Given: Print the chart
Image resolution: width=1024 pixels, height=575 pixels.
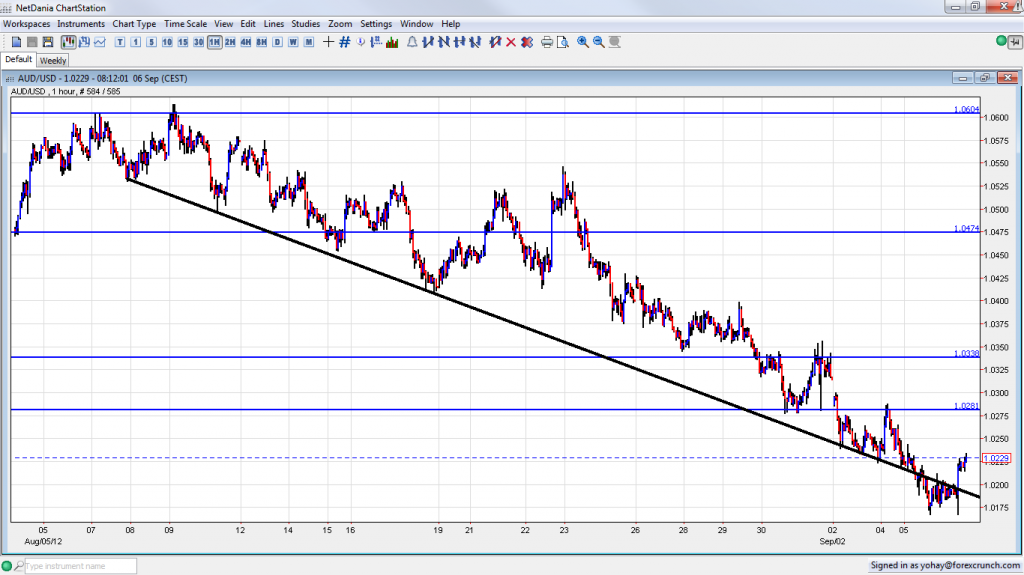Looking at the screenshot, I should coord(547,42).
